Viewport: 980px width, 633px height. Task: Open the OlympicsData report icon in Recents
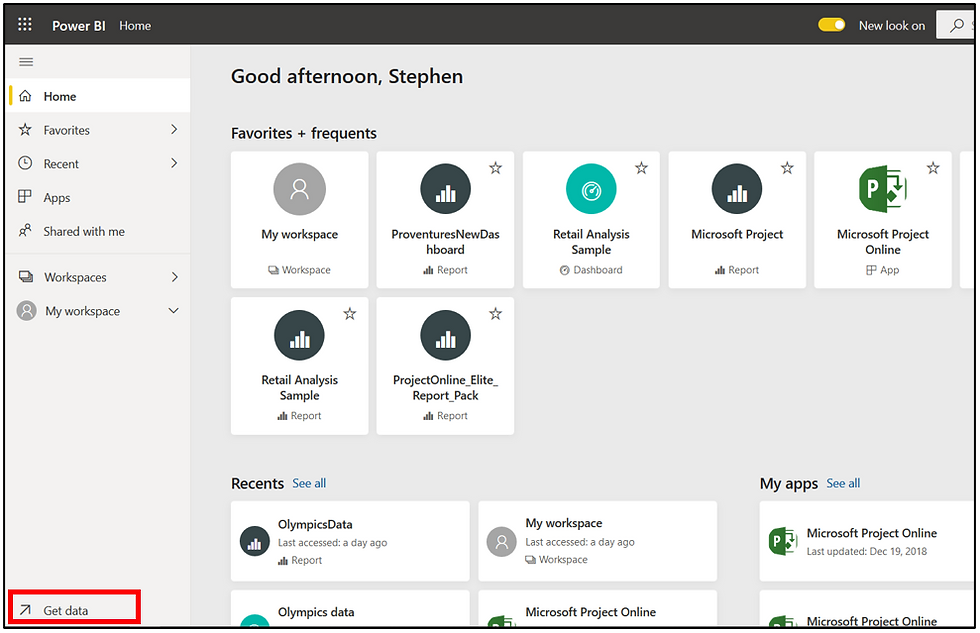tap(254, 541)
